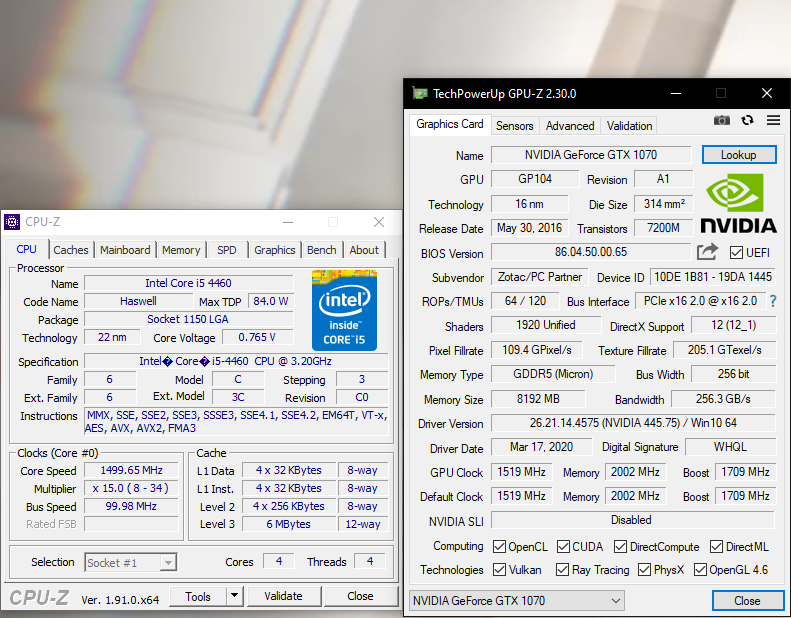Open the GPU-Z hamburger menu

[773, 120]
